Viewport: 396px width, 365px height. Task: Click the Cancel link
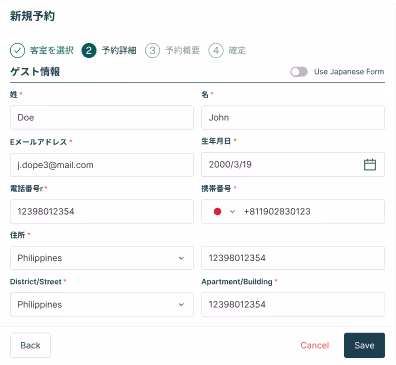point(315,345)
